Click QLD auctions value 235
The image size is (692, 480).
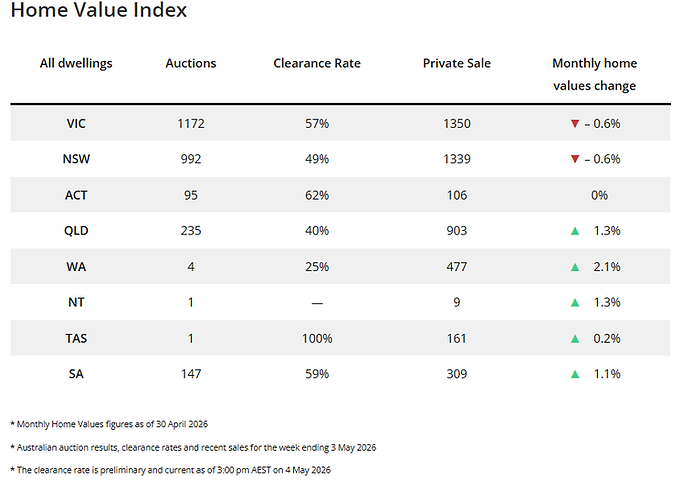tap(191, 231)
